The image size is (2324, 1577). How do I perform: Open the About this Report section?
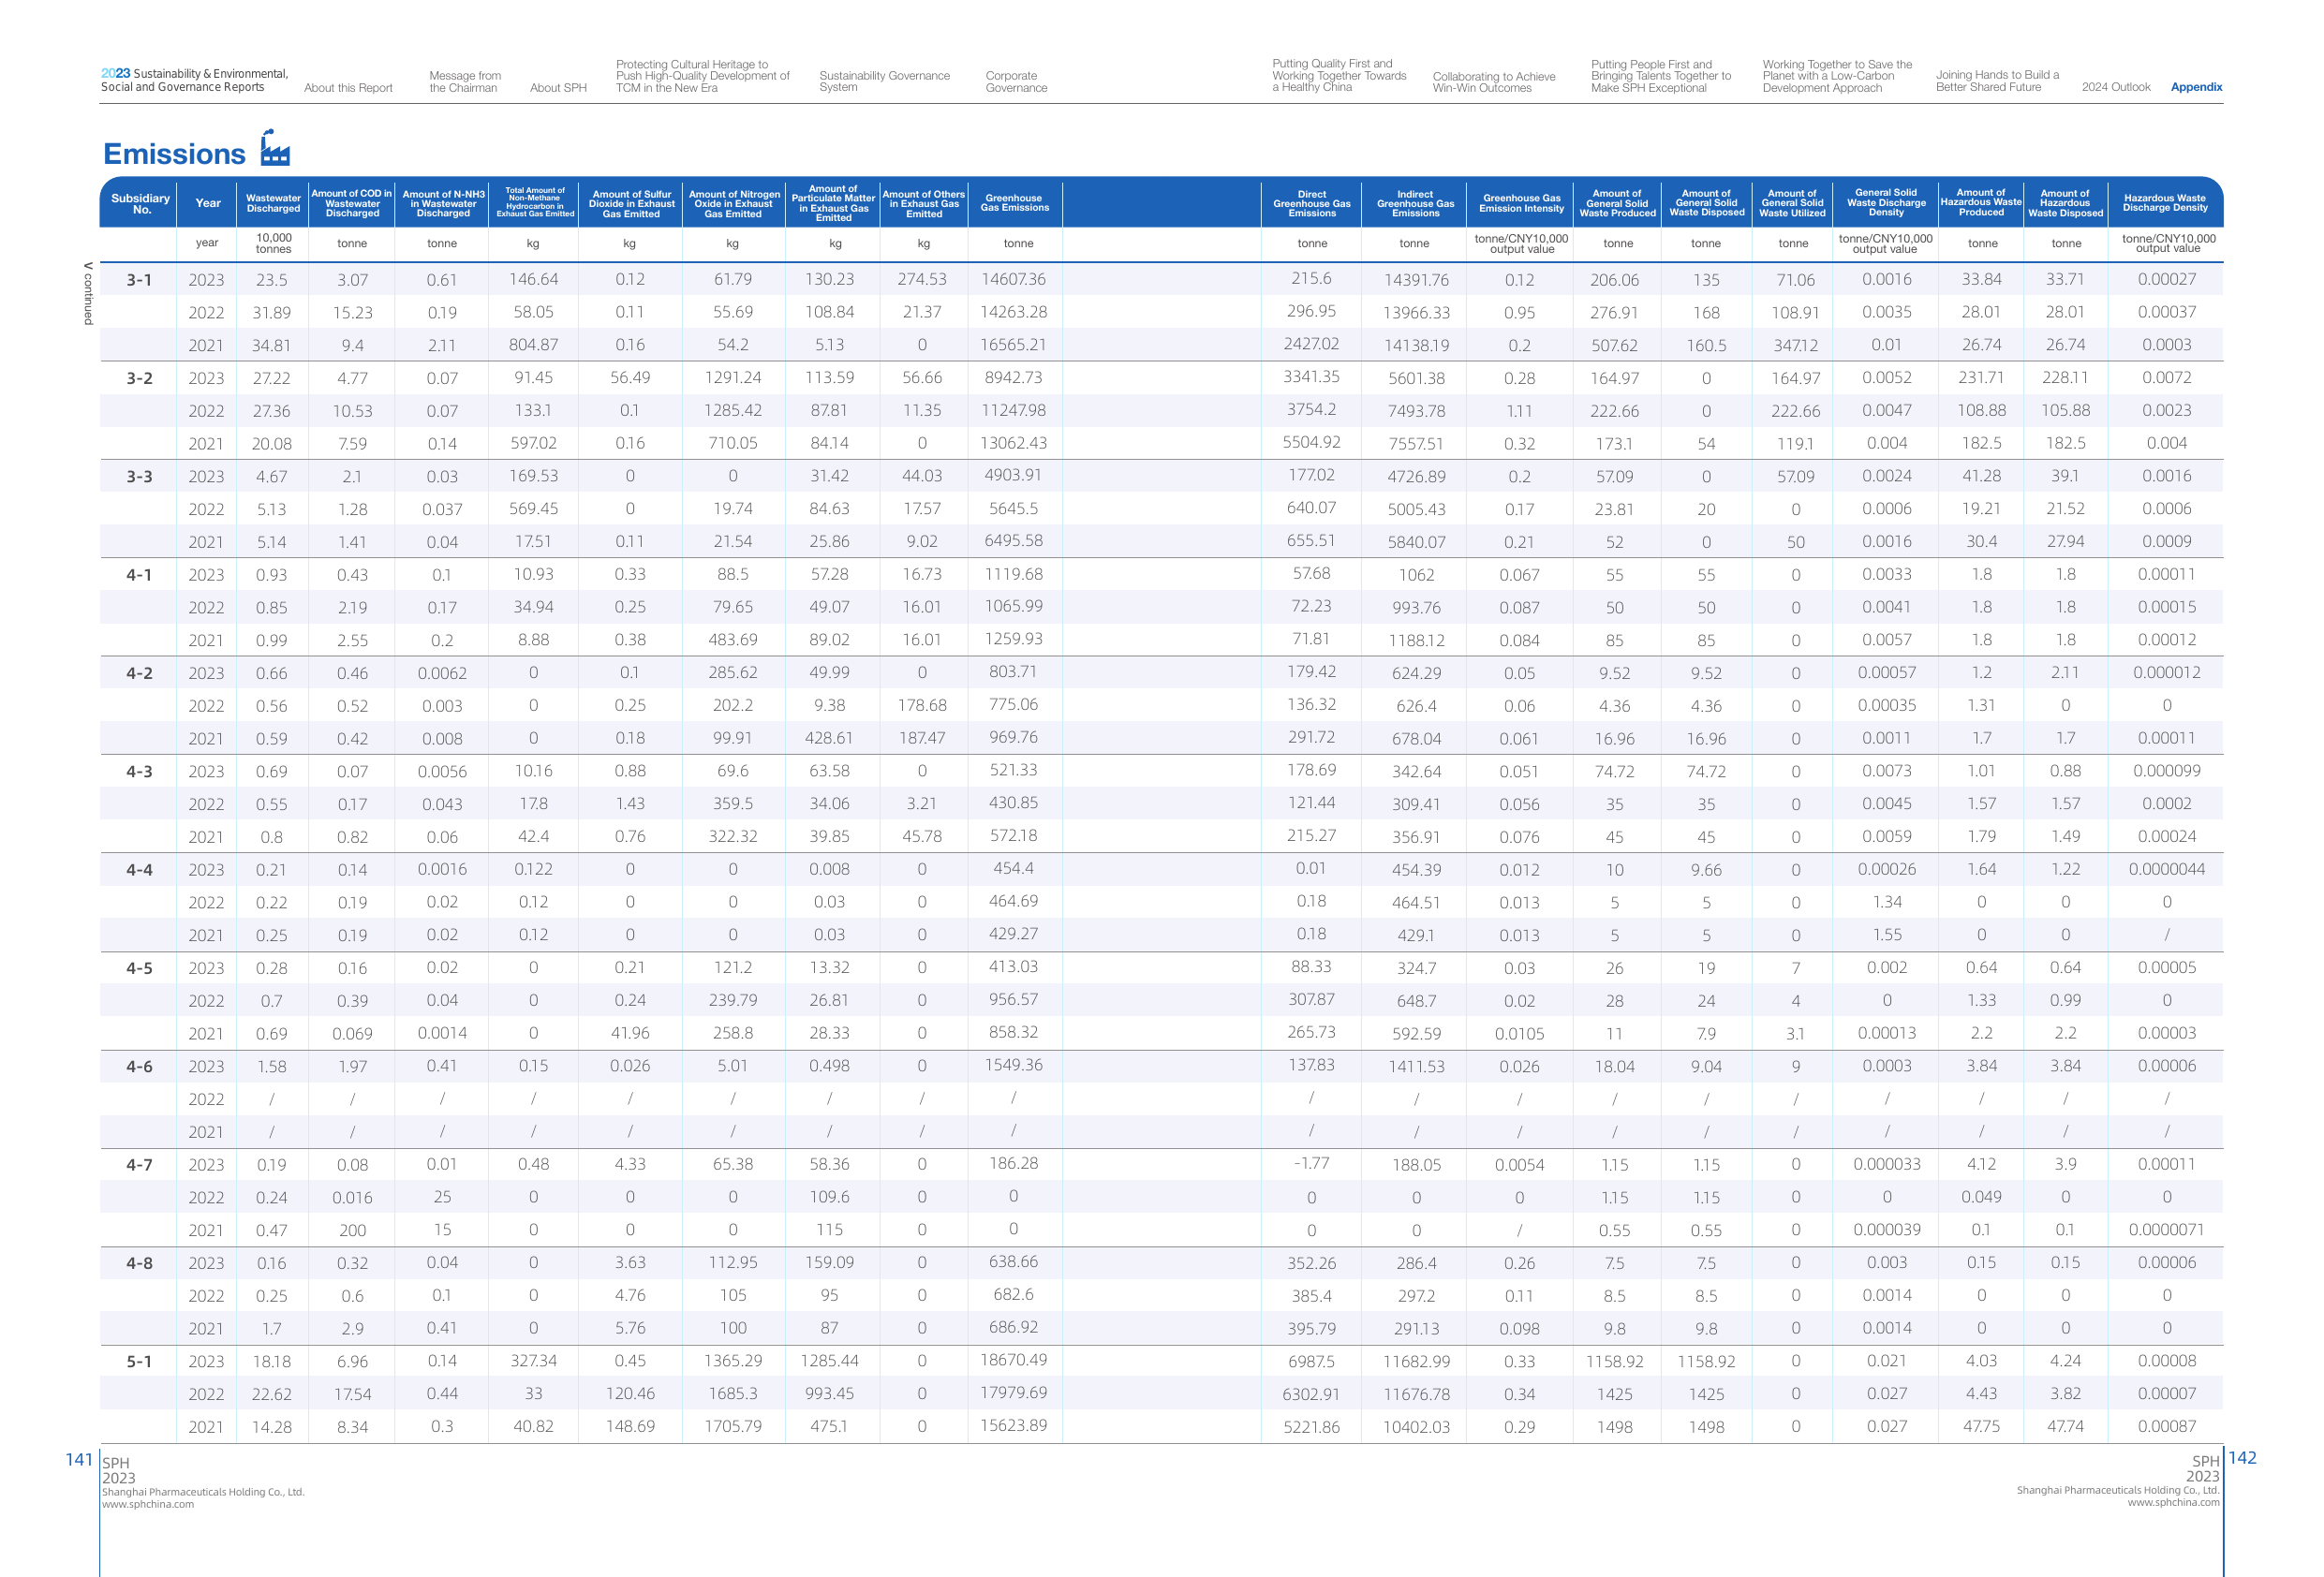coord(348,88)
